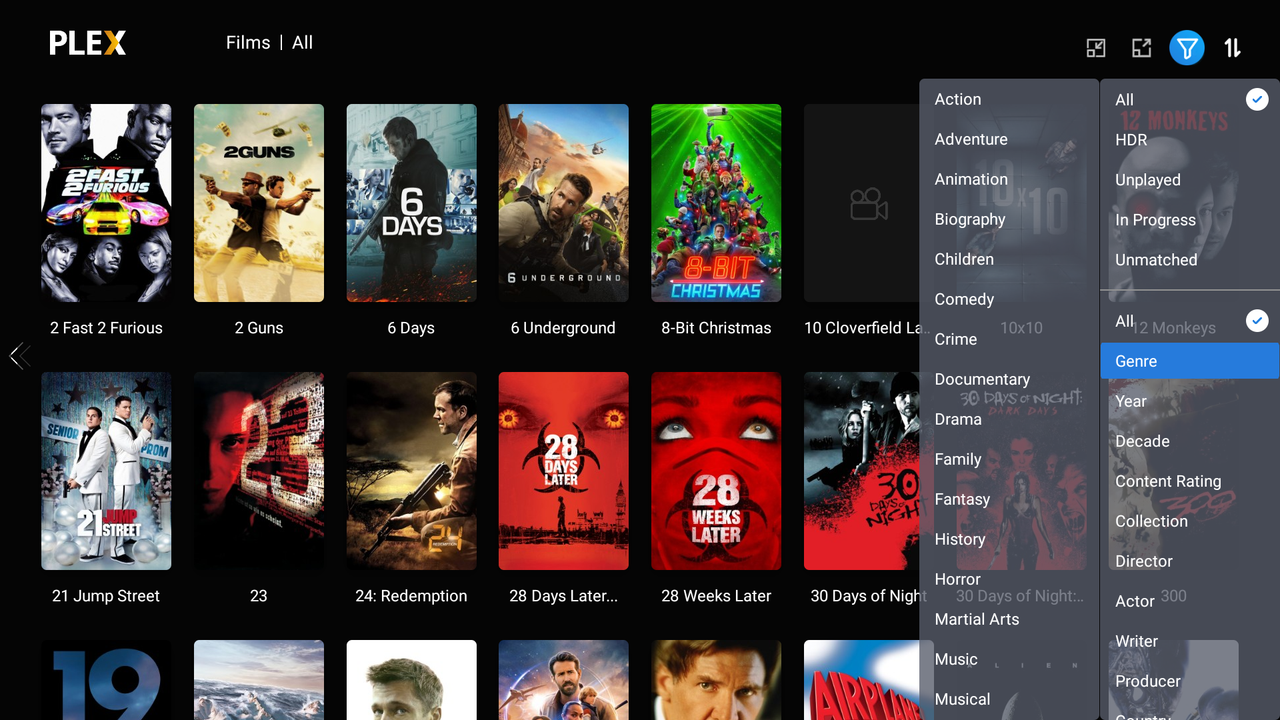Viewport: 1280px width, 720px height.
Task: Open Director filter submenu
Action: click(1190, 561)
